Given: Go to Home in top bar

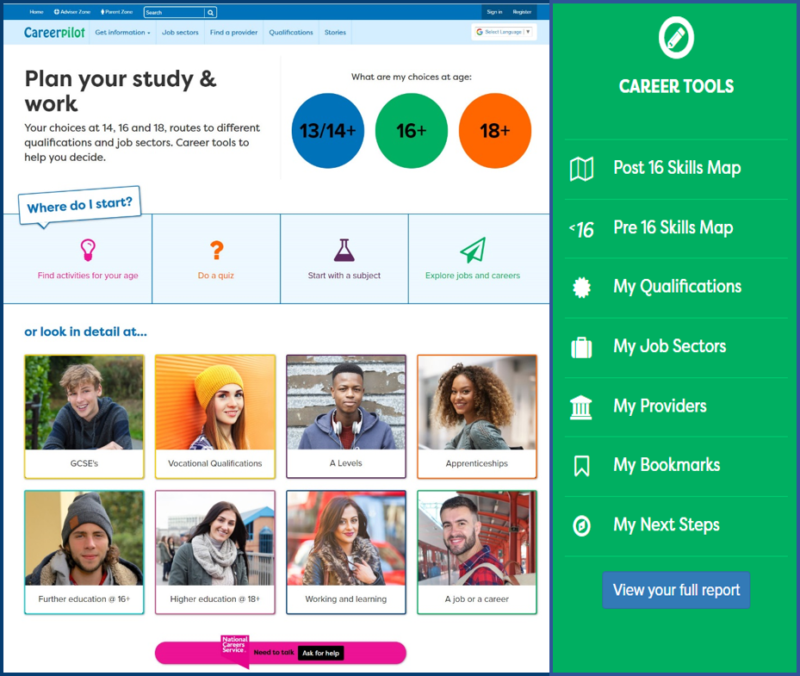Looking at the screenshot, I should tap(36, 12).
